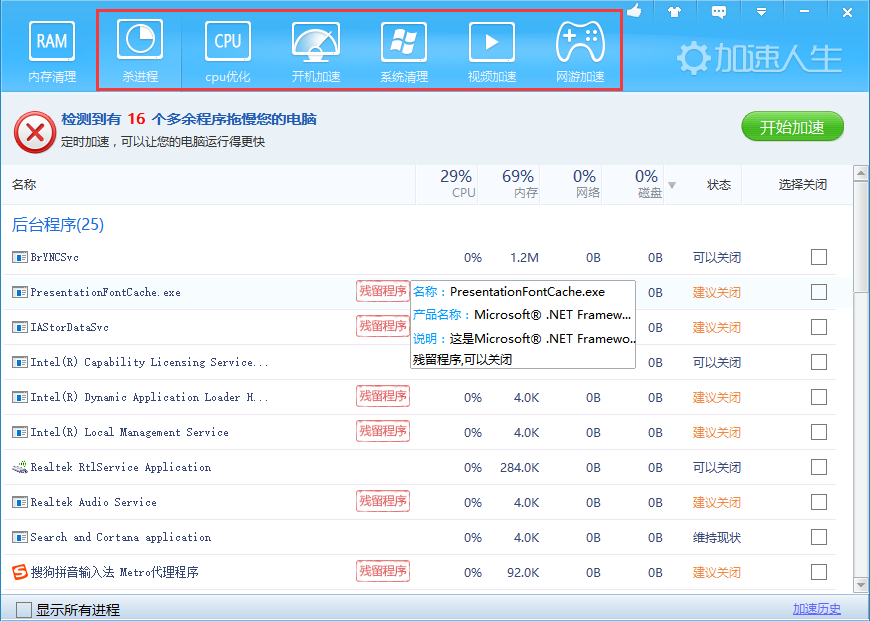Select the 视频加速 play icon
This screenshot has width=870, height=621.
[492, 50]
